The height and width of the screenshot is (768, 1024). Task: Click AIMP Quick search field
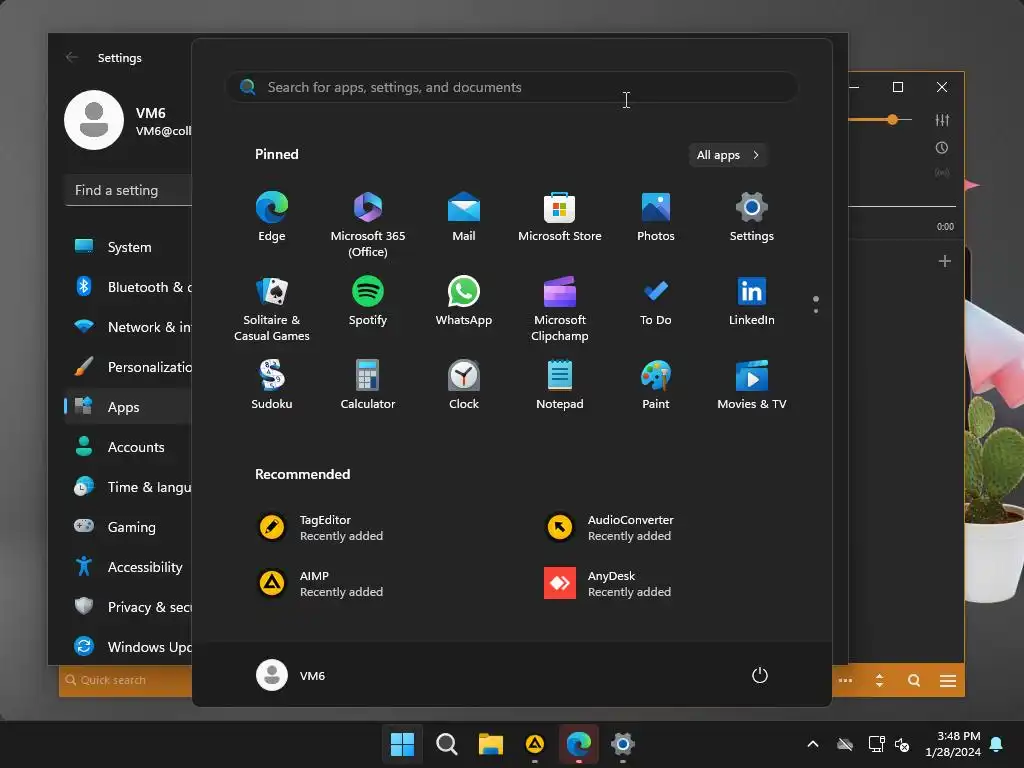point(127,680)
